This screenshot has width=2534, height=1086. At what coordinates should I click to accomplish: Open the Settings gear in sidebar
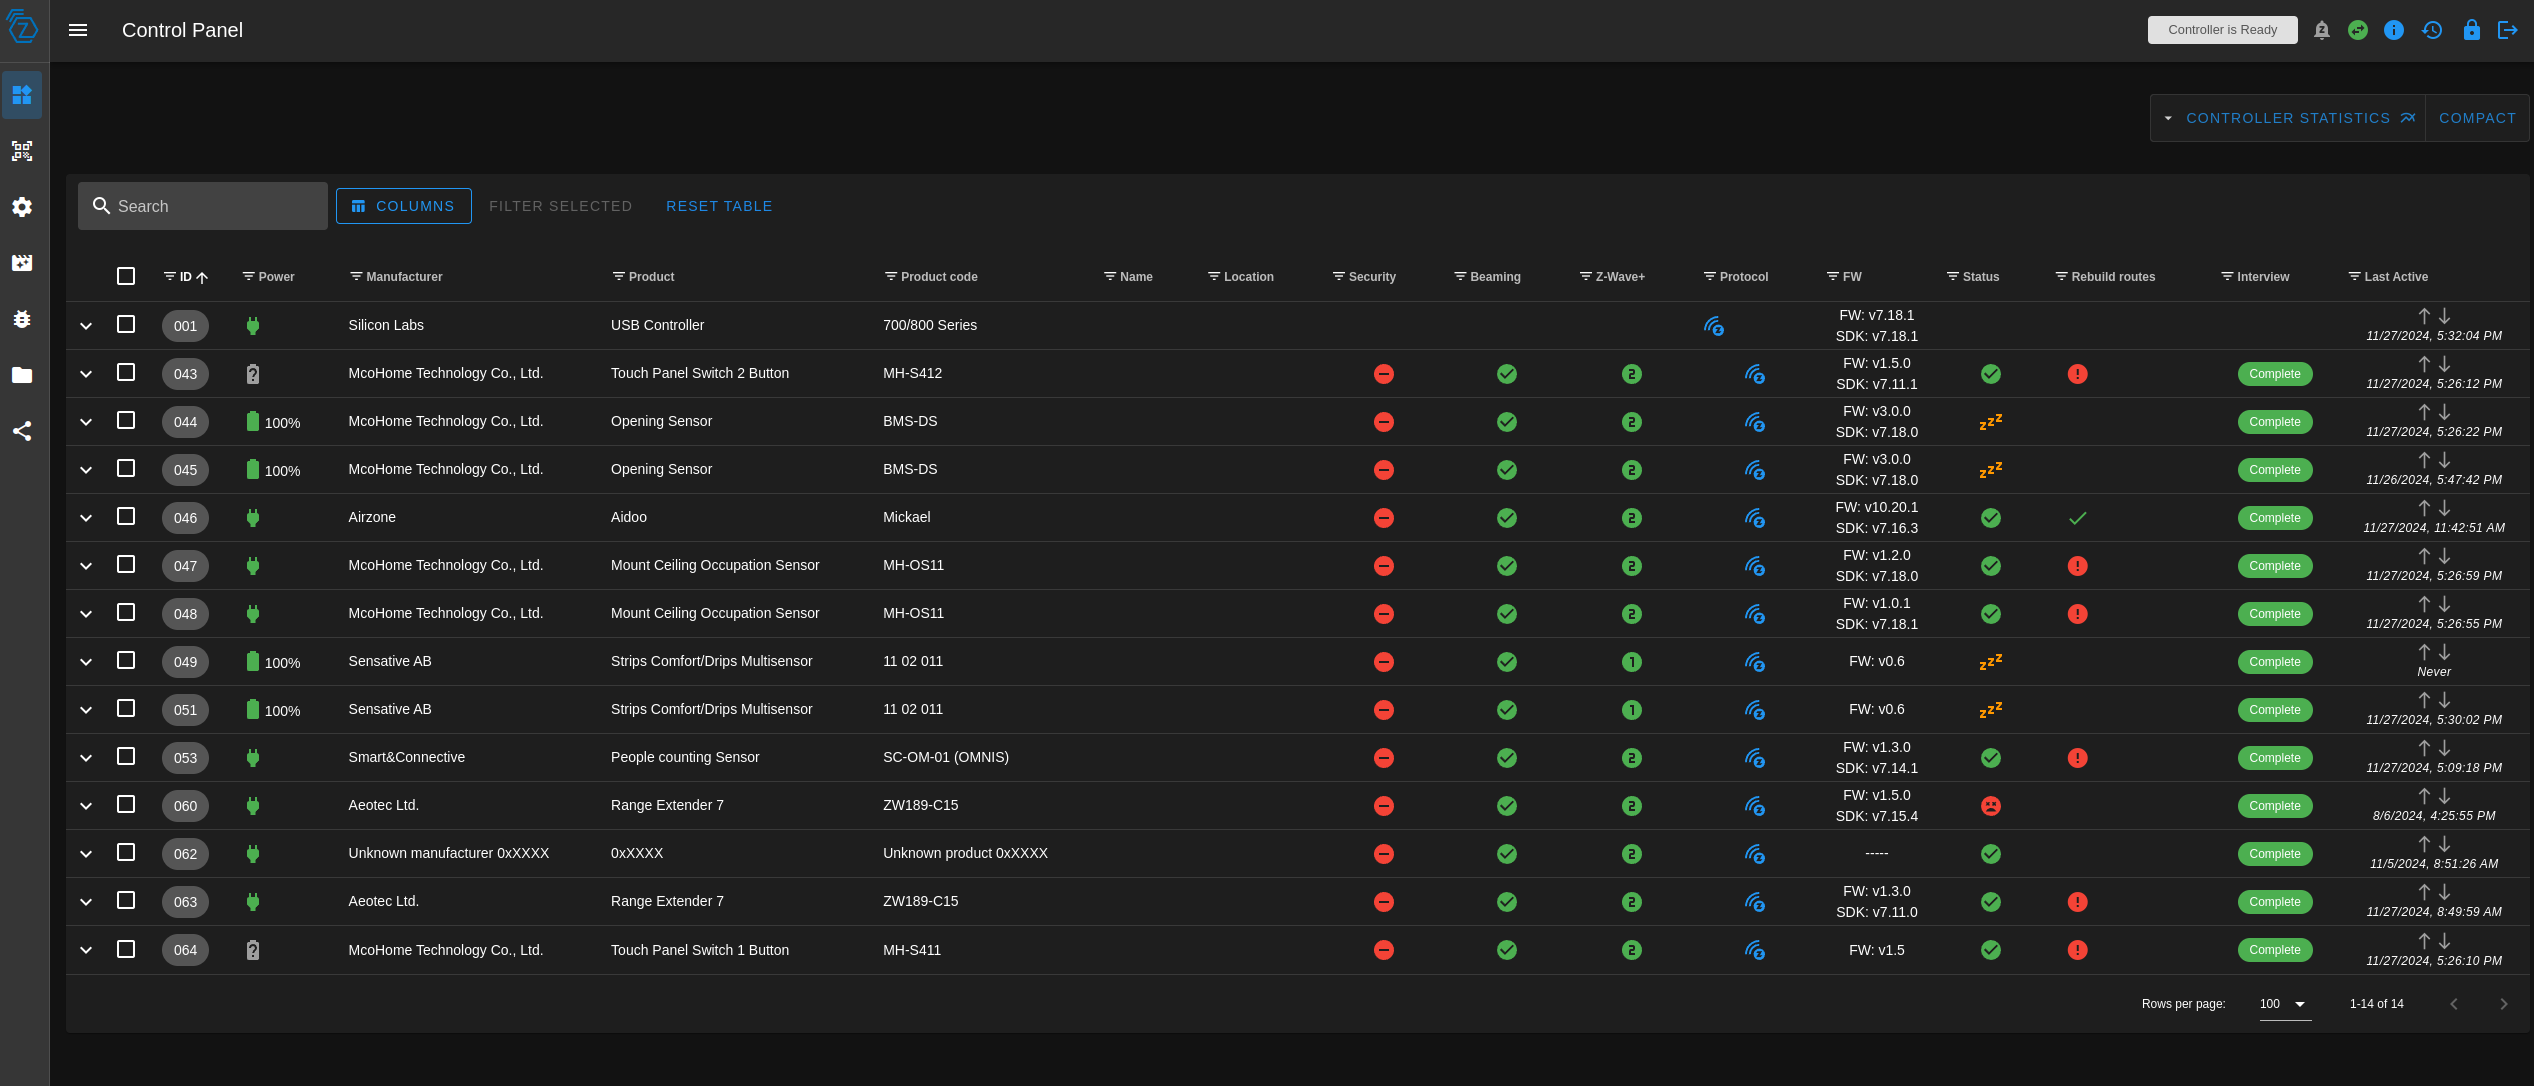(22, 207)
